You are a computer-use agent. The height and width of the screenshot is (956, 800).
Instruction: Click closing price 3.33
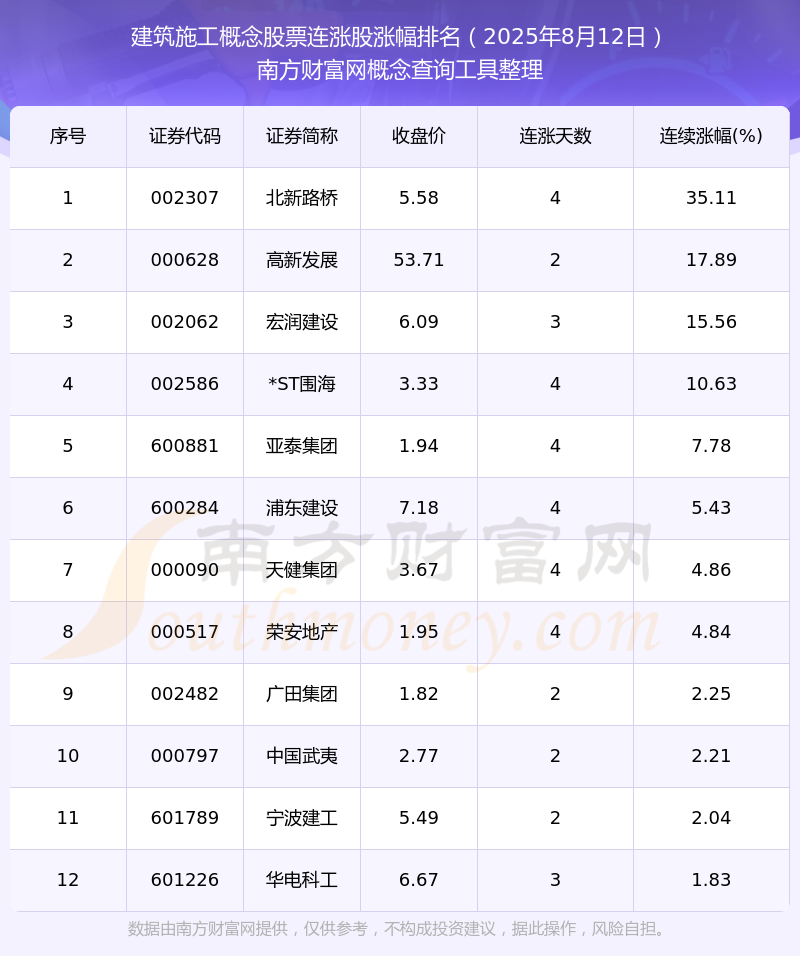[x=419, y=384]
